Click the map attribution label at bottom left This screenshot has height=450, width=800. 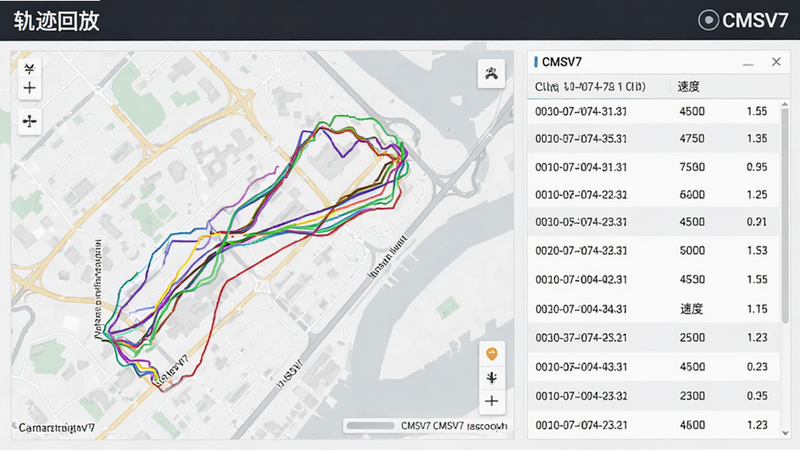tap(57, 428)
